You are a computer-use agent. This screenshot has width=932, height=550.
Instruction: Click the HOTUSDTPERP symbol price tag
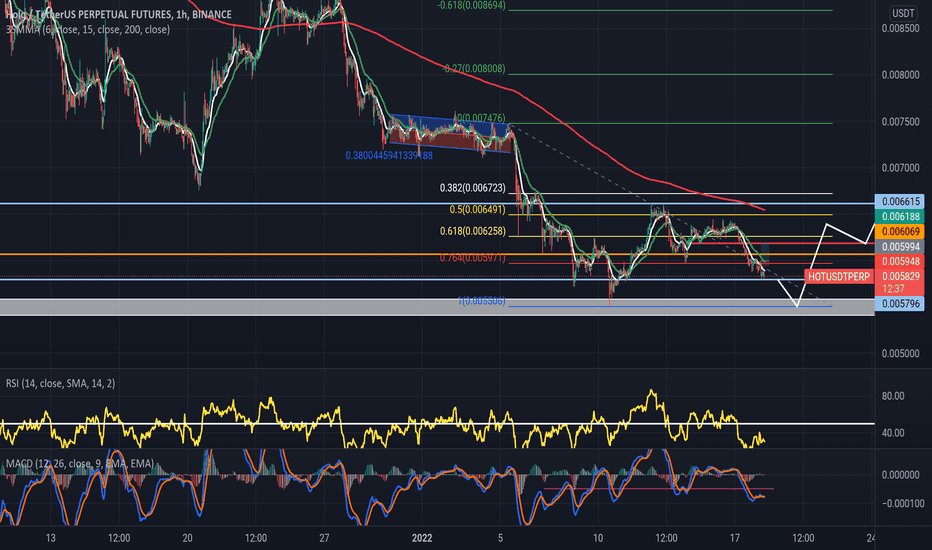pyautogui.click(x=839, y=276)
